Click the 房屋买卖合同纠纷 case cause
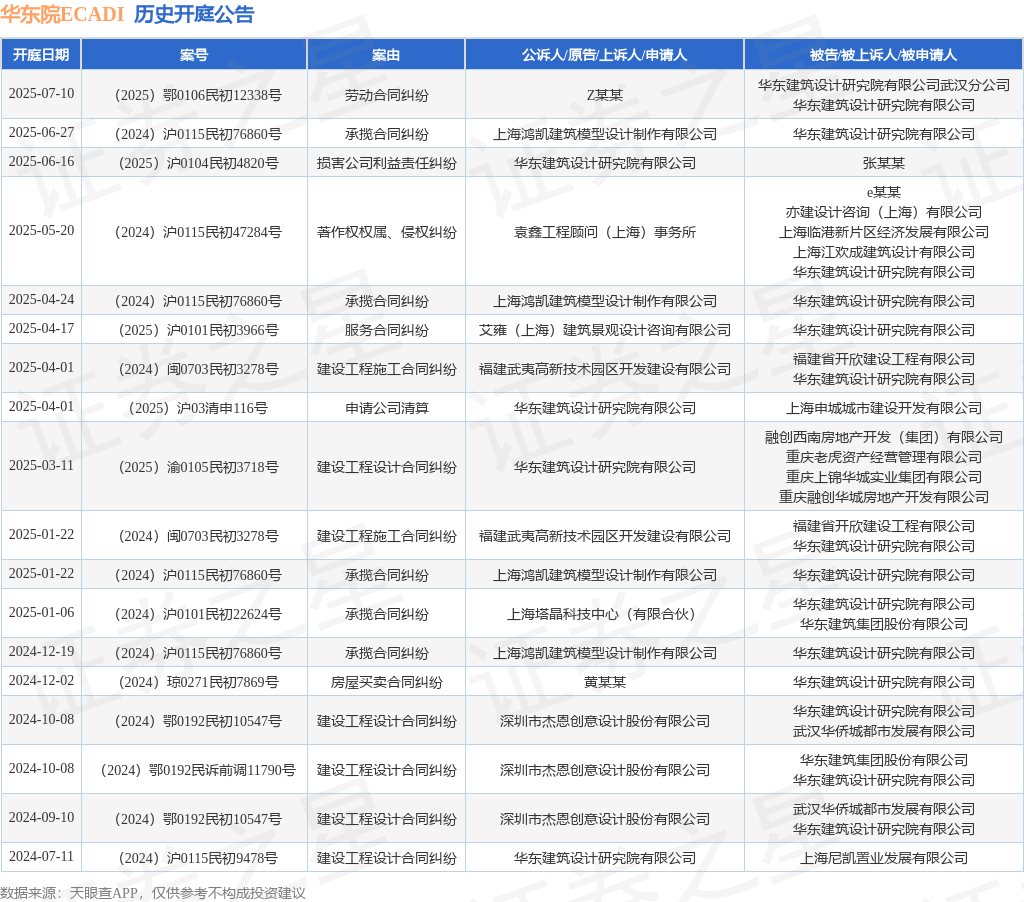1024x902 pixels. pyautogui.click(x=387, y=683)
